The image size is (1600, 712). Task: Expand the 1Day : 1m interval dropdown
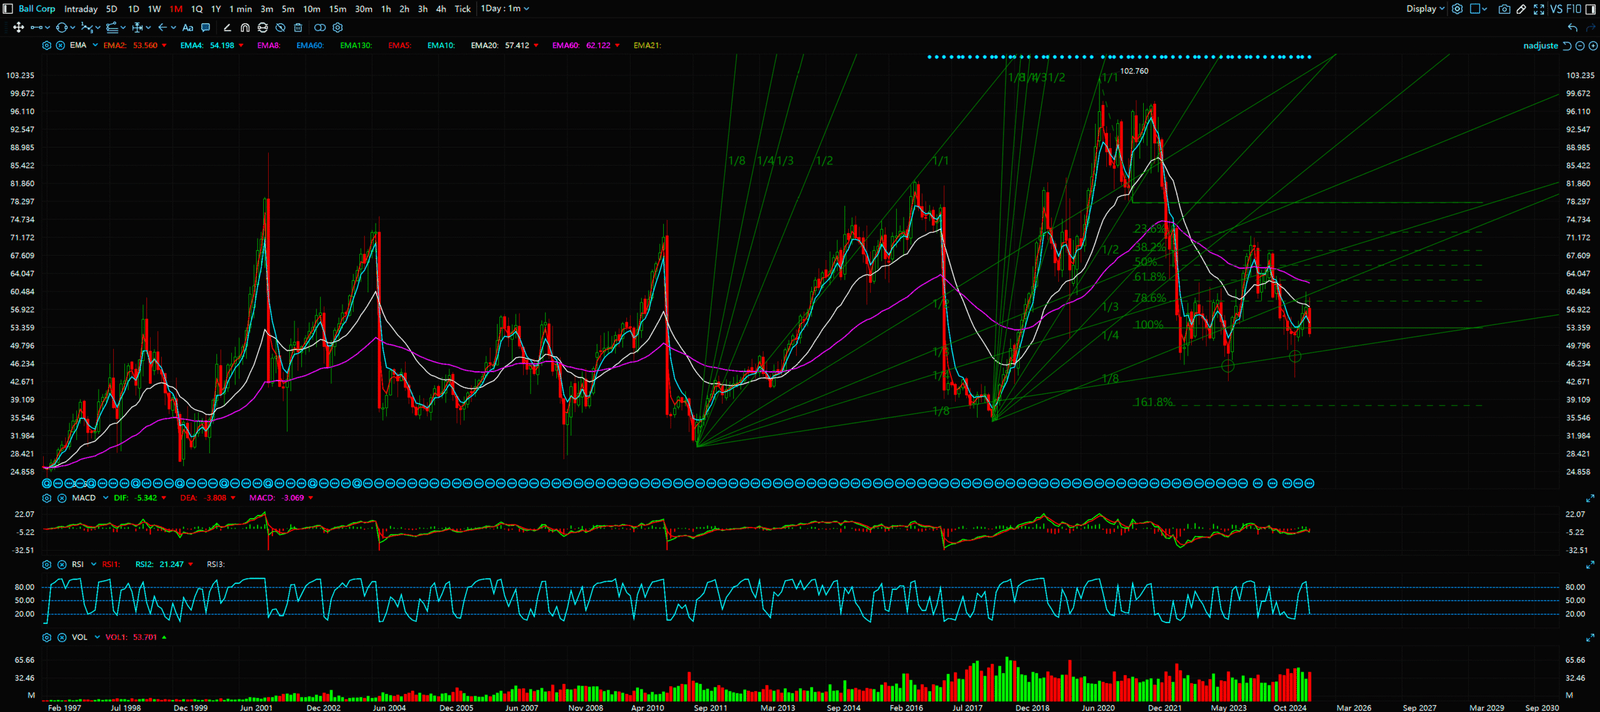tap(505, 9)
